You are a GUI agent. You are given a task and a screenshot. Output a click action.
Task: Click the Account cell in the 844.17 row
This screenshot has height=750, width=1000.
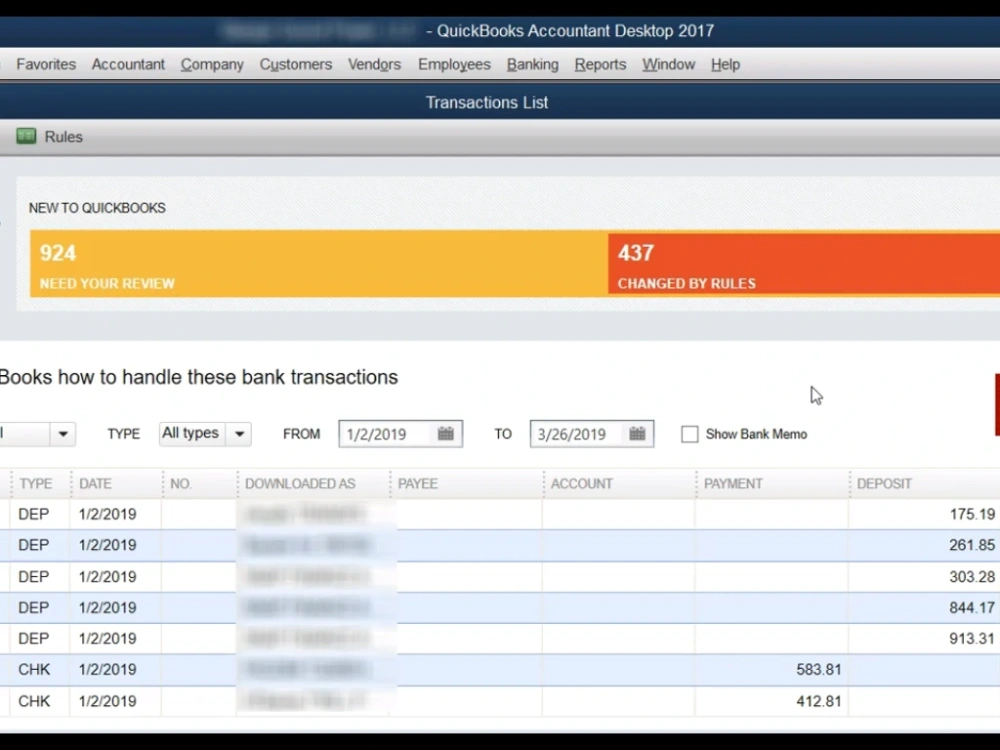619,608
